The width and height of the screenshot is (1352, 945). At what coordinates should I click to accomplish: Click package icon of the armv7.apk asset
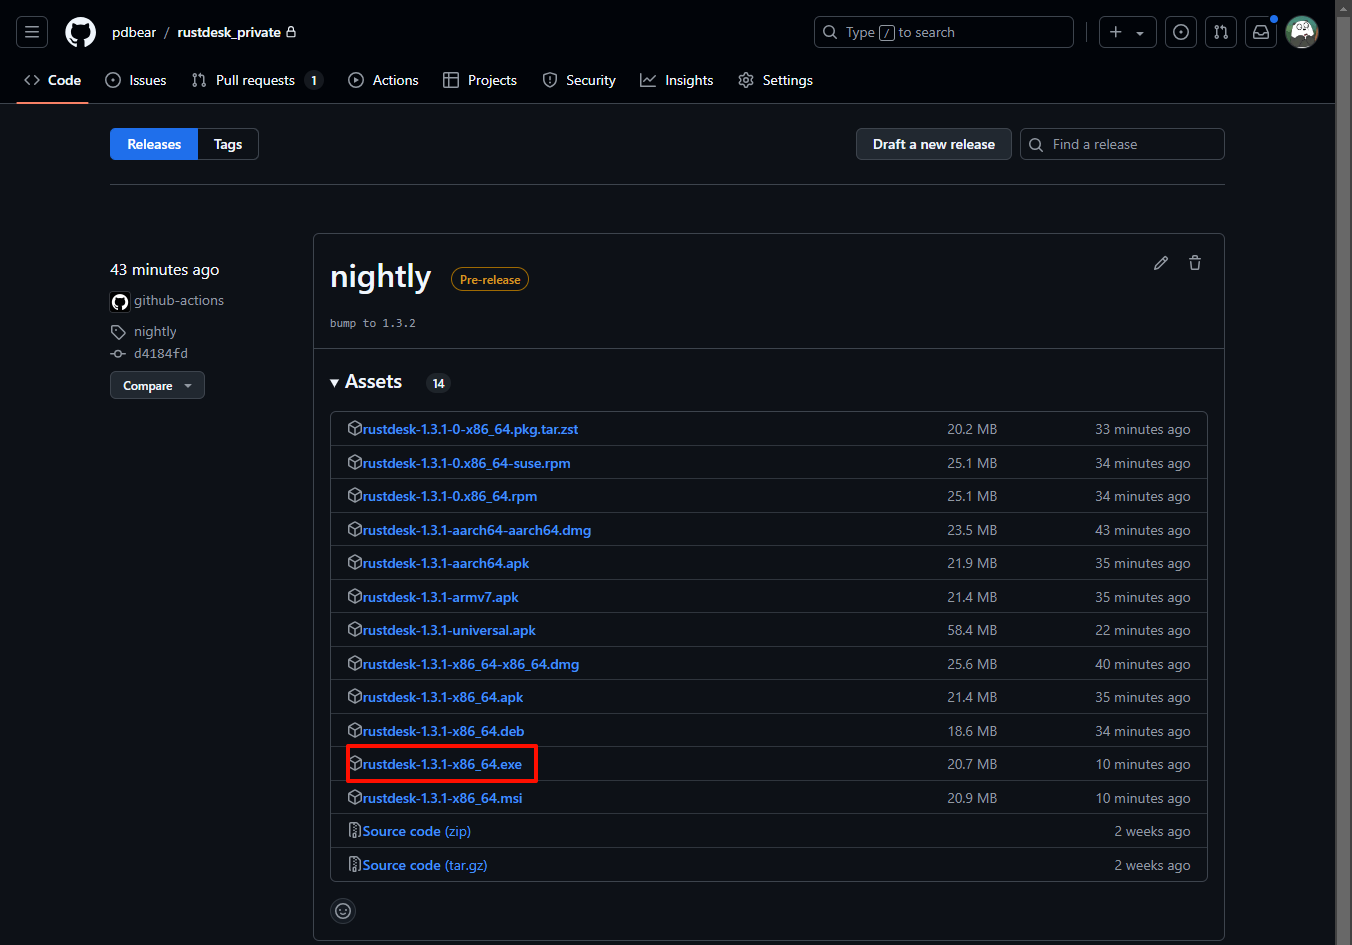(x=355, y=596)
